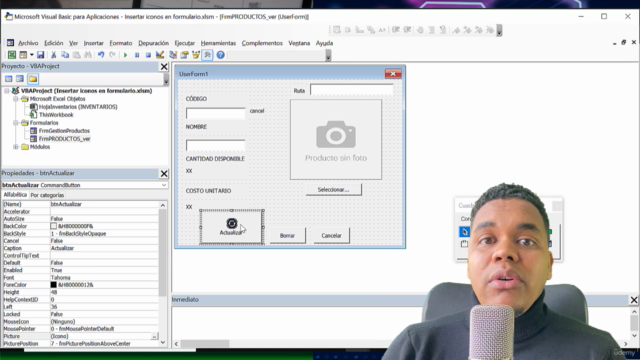The height and width of the screenshot is (360, 640).
Task: Switch to the Por categorías tab
Action: [x=47, y=195]
